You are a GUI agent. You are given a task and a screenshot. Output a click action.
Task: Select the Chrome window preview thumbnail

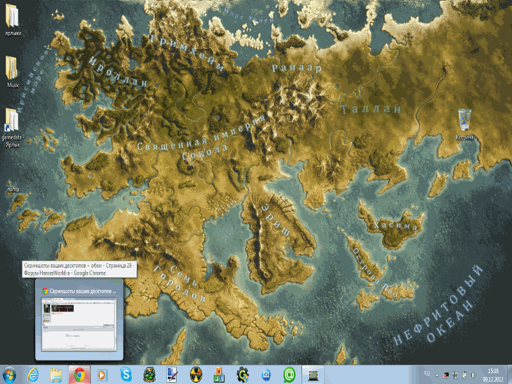point(79,324)
